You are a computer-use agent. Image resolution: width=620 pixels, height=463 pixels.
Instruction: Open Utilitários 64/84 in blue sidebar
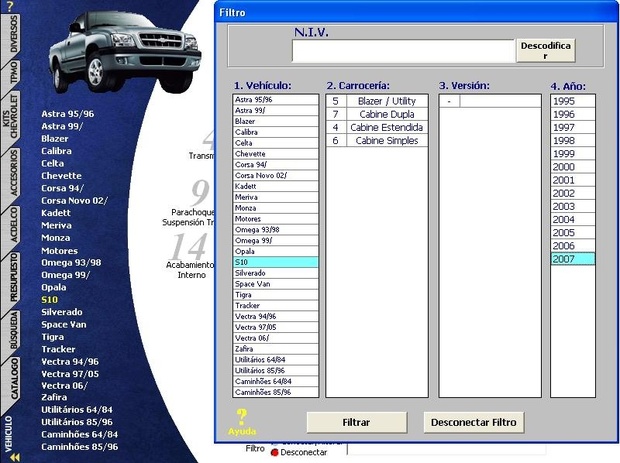77,410
